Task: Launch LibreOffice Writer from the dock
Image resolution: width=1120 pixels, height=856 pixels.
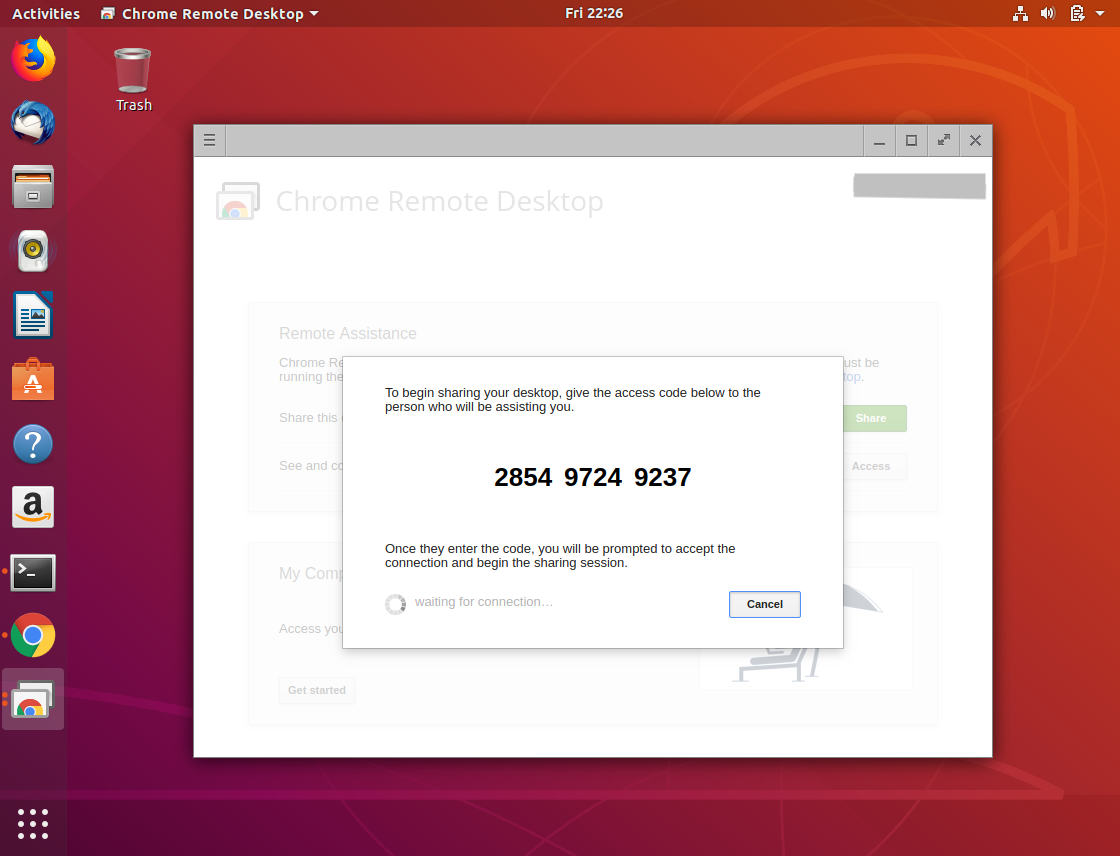Action: click(33, 314)
